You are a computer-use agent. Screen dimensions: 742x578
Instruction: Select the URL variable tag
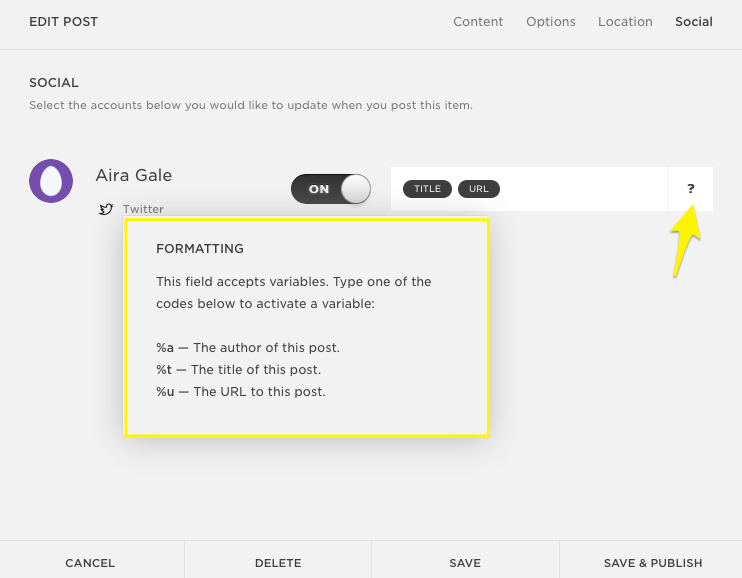tap(478, 189)
